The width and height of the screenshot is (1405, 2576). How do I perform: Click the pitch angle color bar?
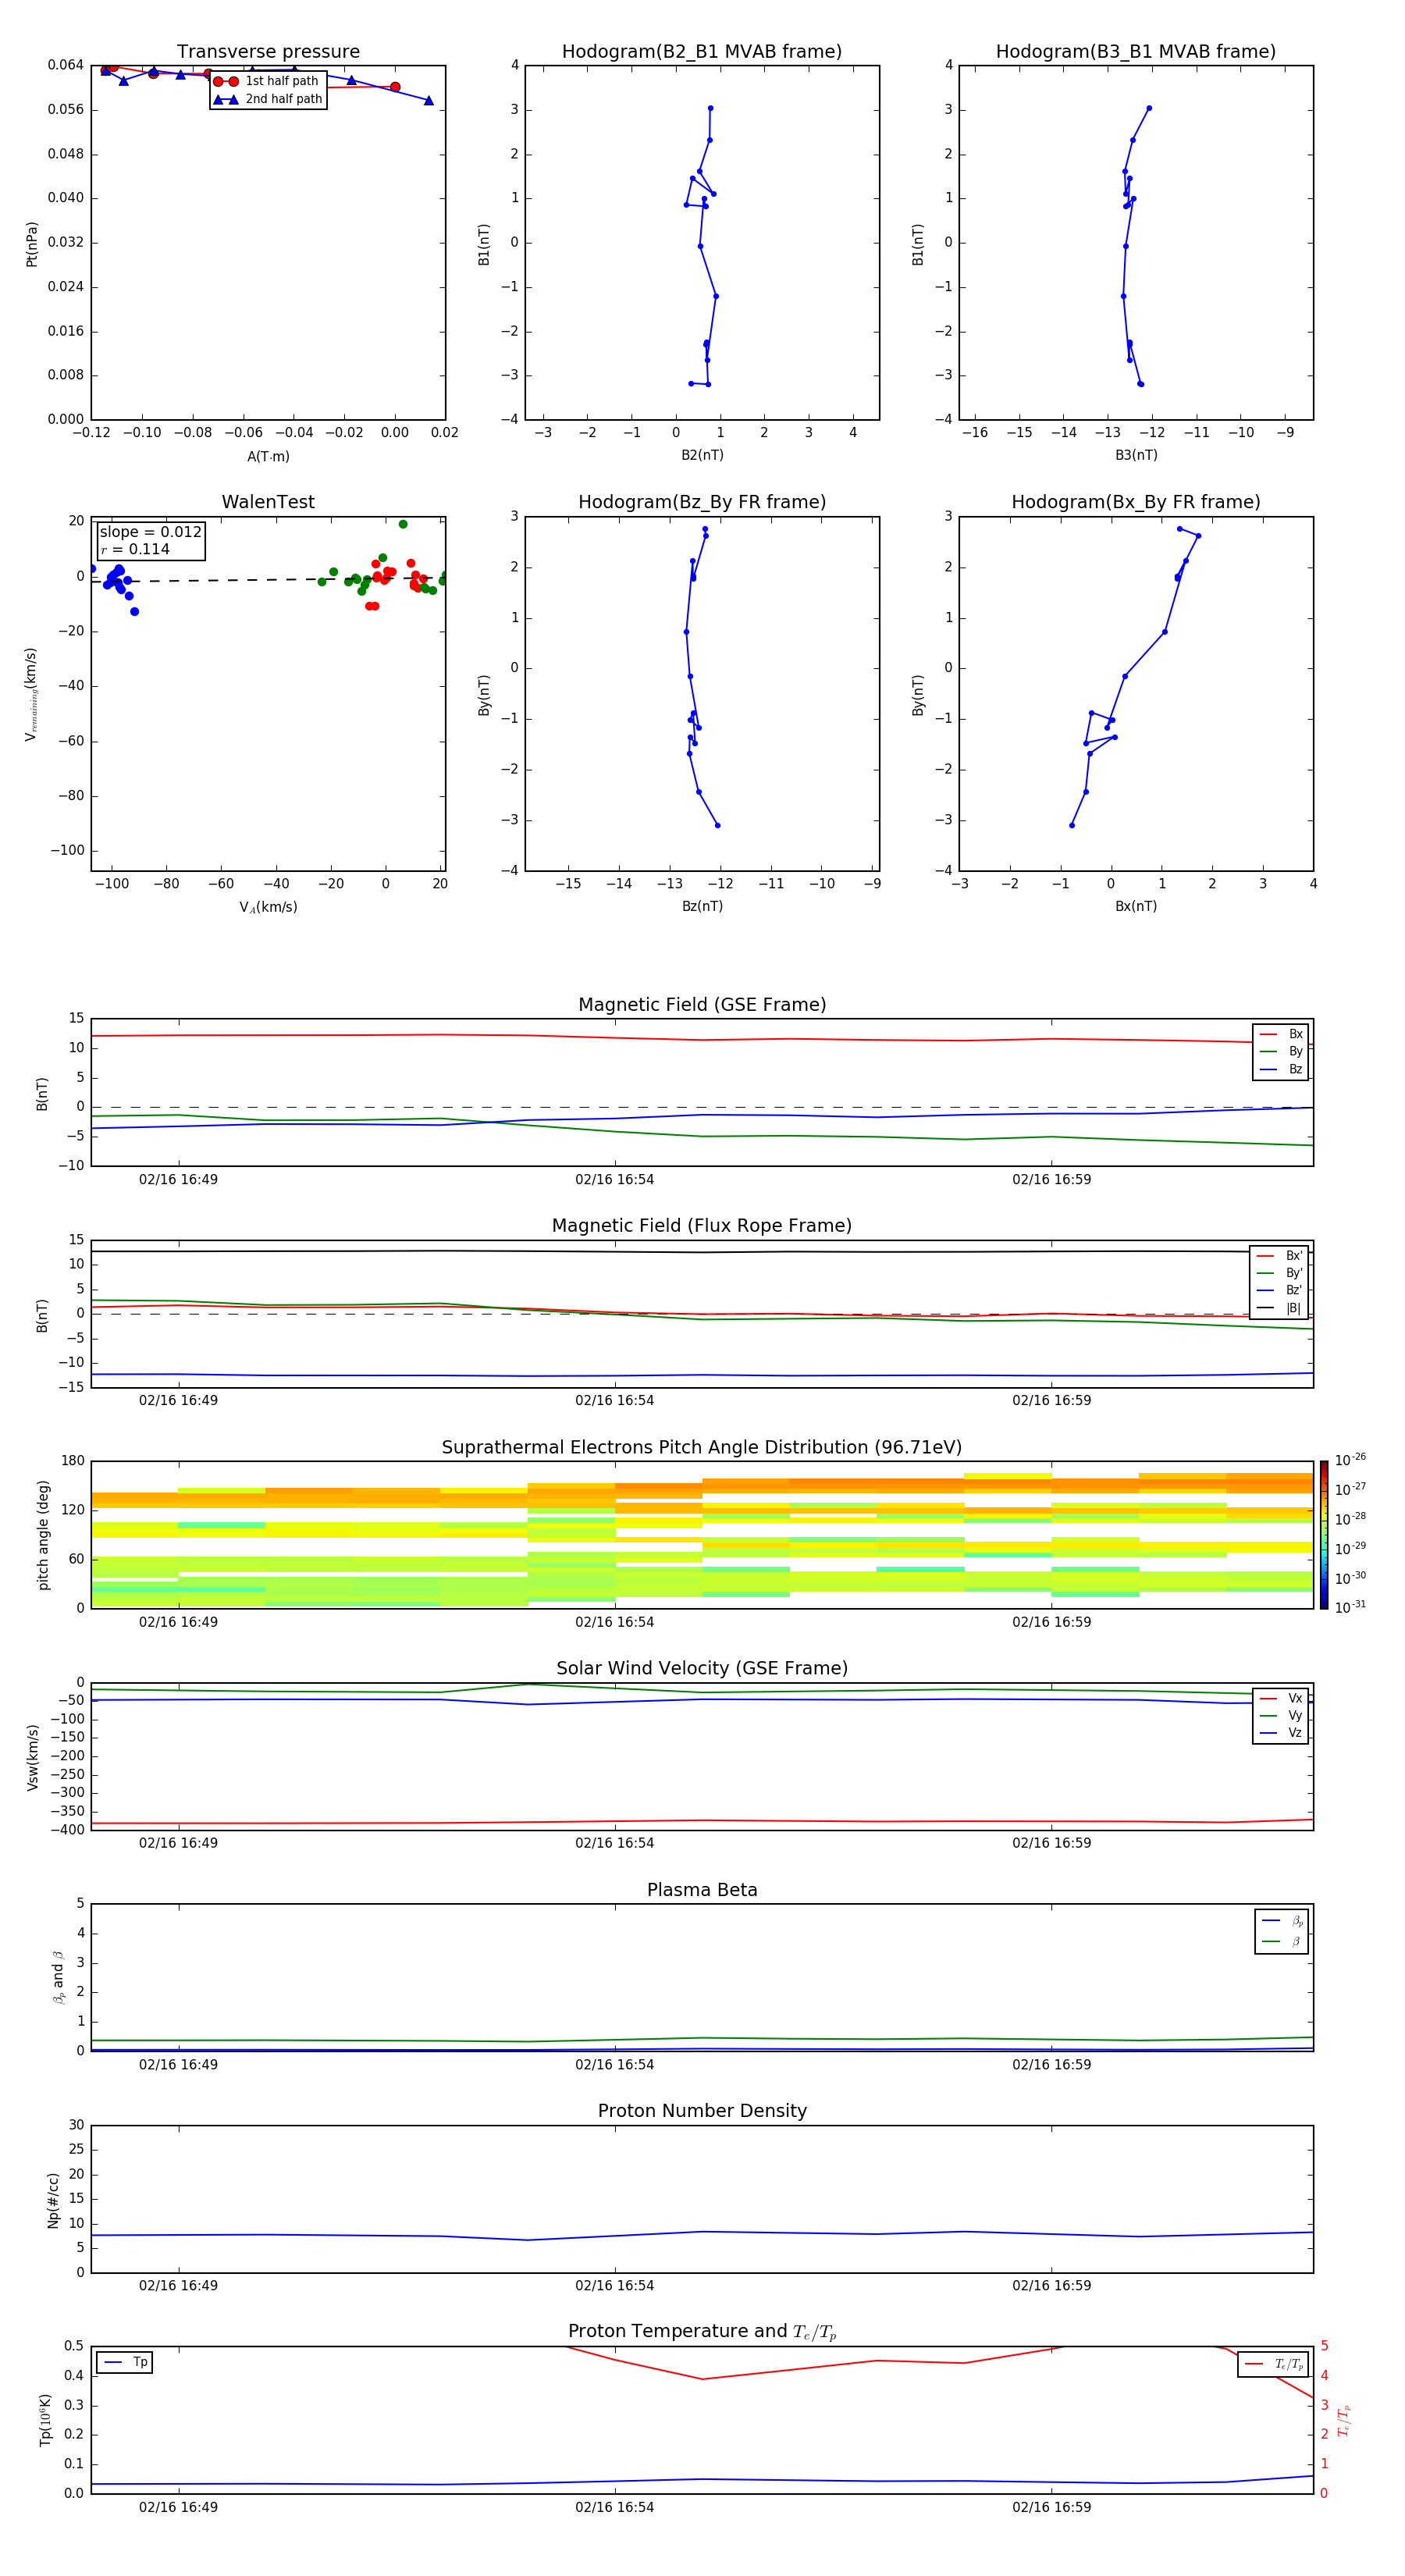(x=1324, y=1535)
